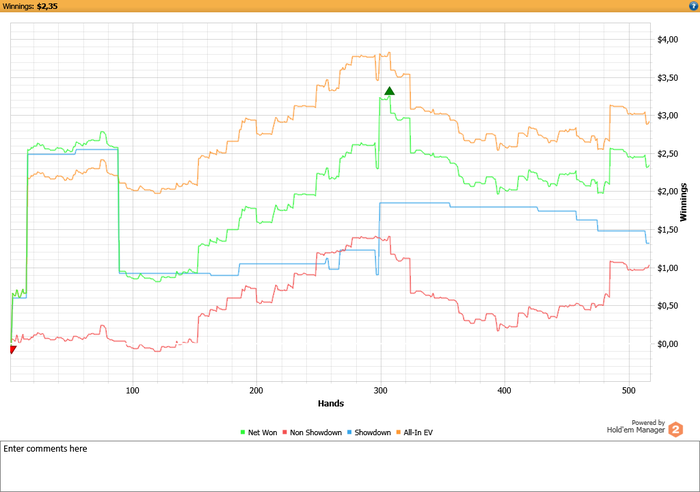Click the 400 hands axis label
The width and height of the screenshot is (700, 492).
coord(504,391)
